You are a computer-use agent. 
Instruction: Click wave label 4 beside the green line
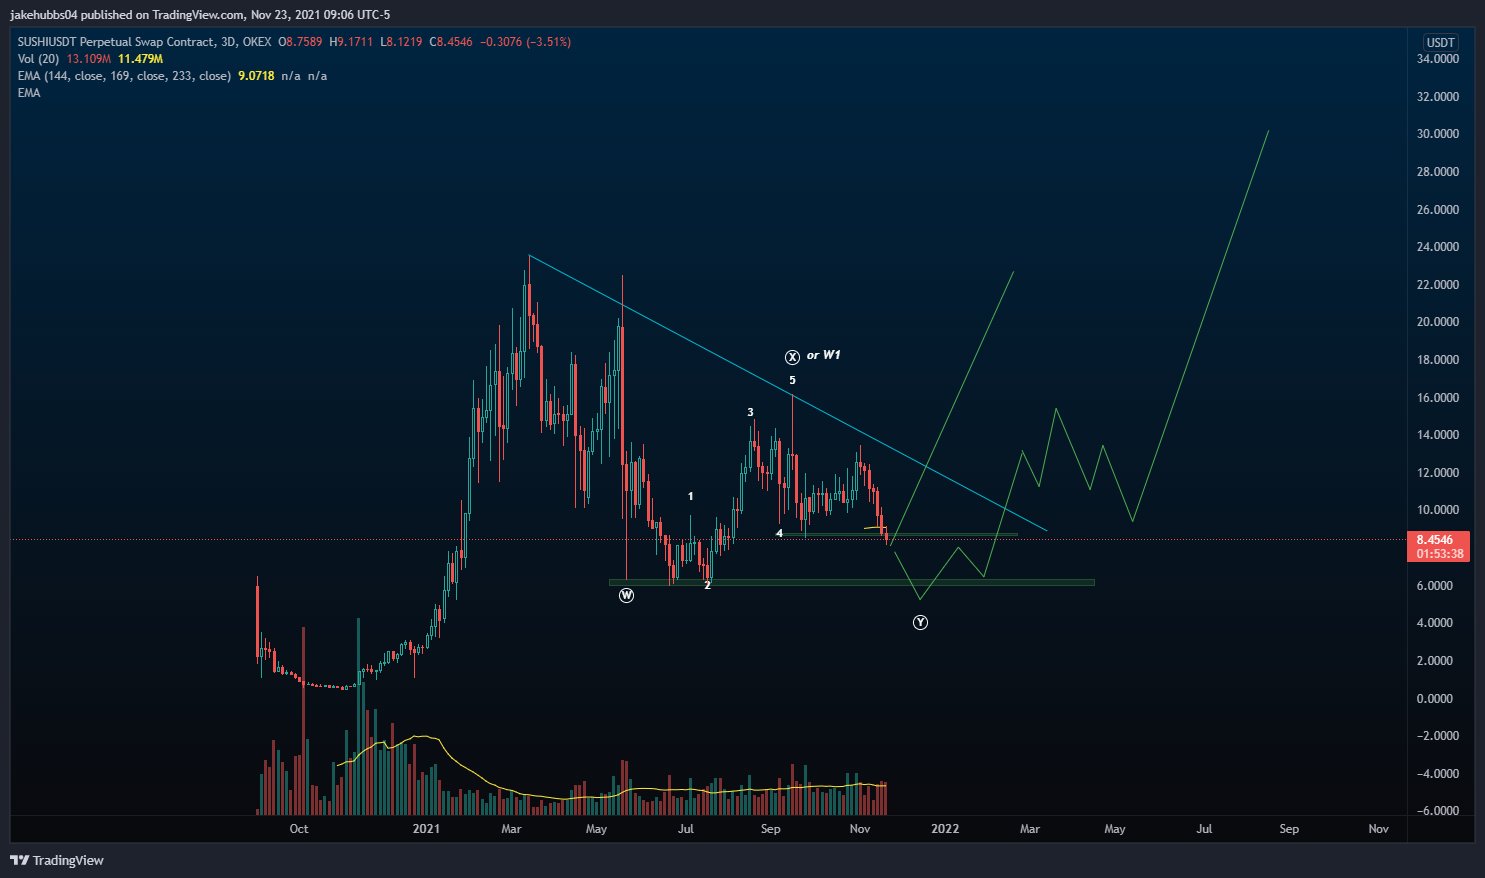click(779, 533)
